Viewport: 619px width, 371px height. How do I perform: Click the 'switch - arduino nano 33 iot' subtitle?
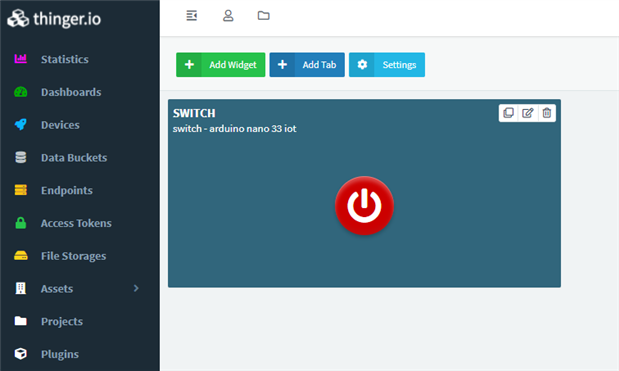pyautogui.click(x=234, y=129)
